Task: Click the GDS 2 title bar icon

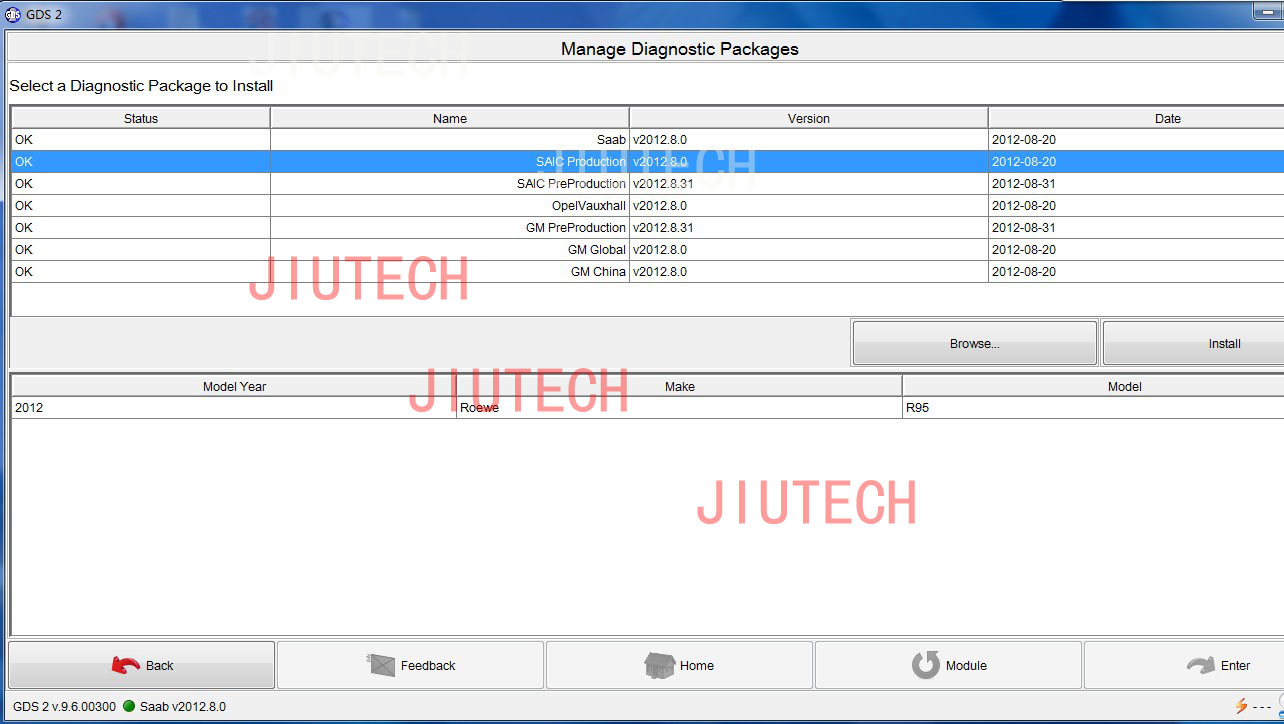Action: click(13, 15)
